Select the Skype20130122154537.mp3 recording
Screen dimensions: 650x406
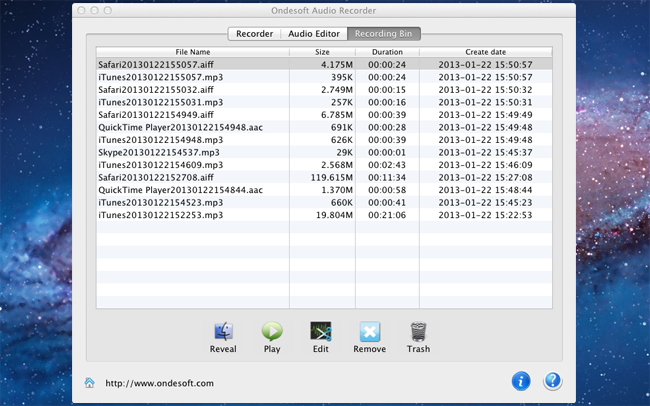point(160,152)
